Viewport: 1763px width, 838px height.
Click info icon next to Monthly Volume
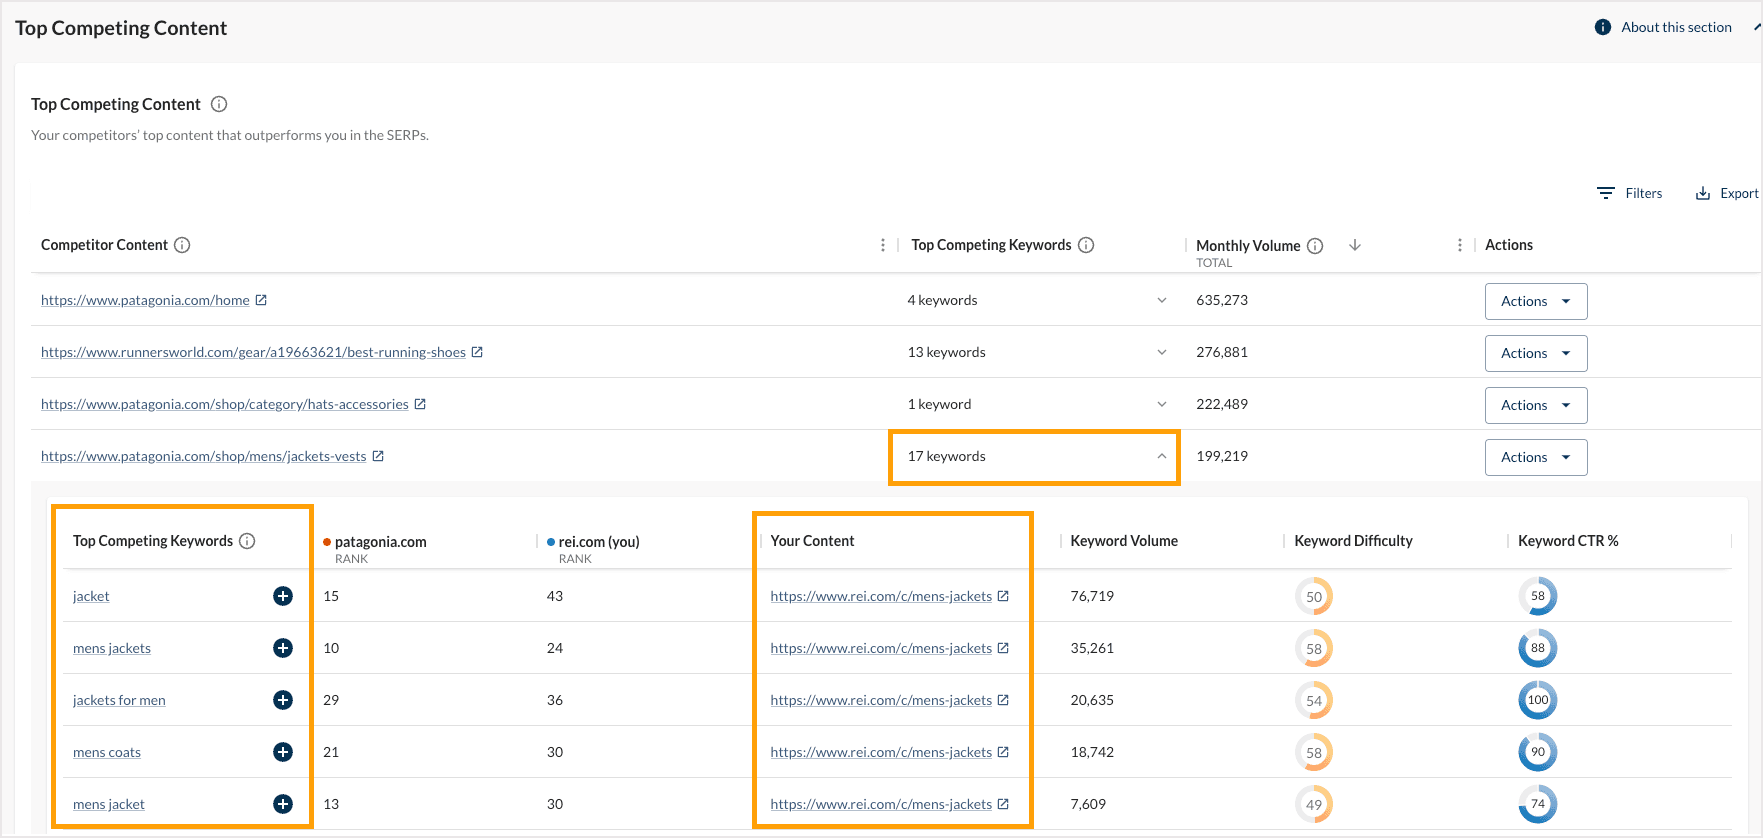point(1315,246)
